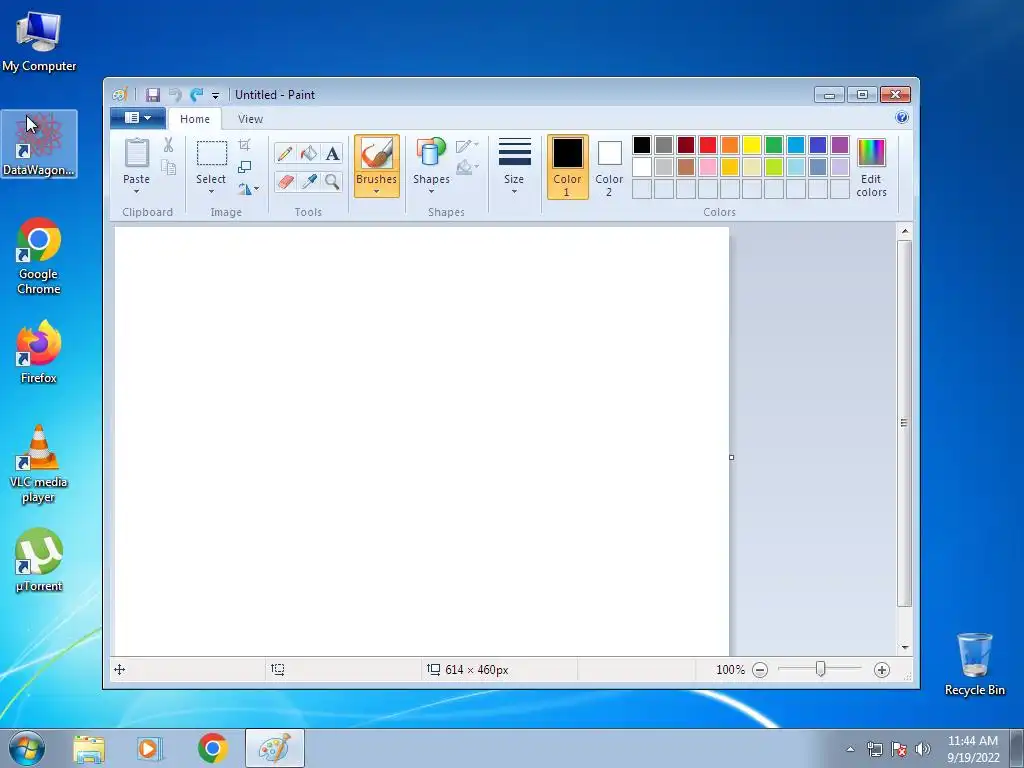Open the Paint file menu button
Screen dimensions: 1024x768
tap(138, 118)
